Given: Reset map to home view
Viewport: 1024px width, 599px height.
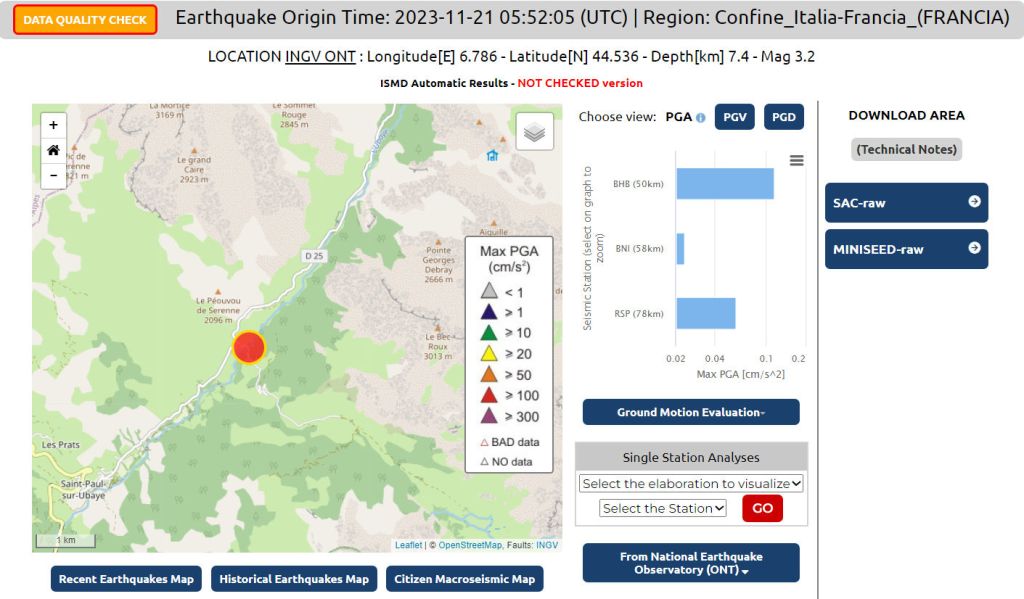Looking at the screenshot, I should point(53,150).
